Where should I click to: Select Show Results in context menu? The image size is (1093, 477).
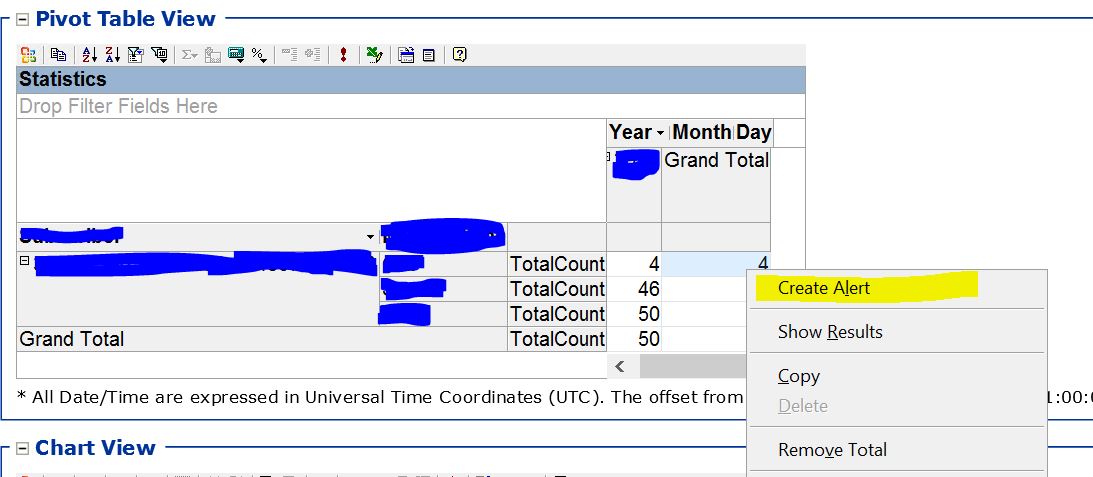pos(830,332)
